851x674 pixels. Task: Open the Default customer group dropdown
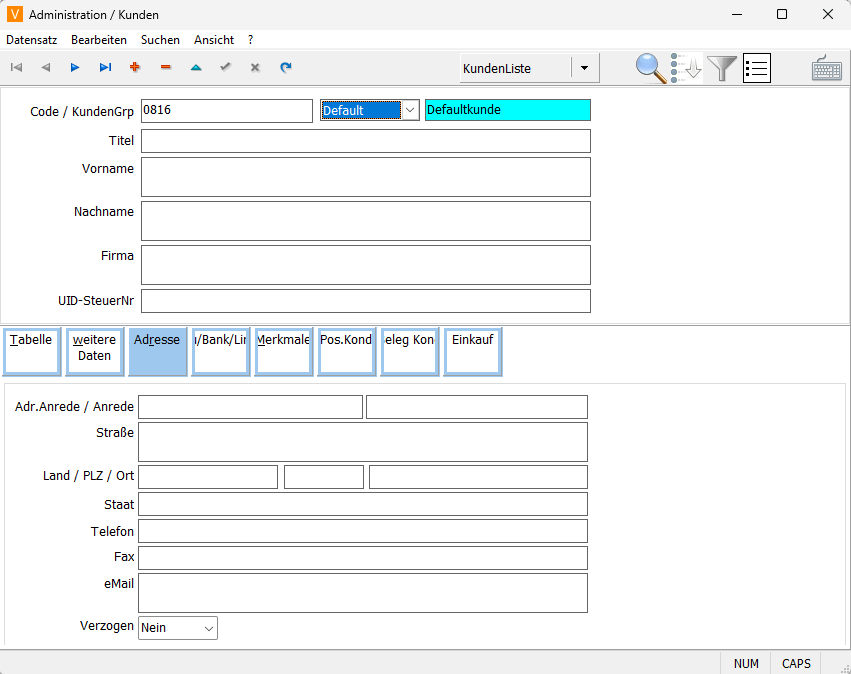point(410,110)
